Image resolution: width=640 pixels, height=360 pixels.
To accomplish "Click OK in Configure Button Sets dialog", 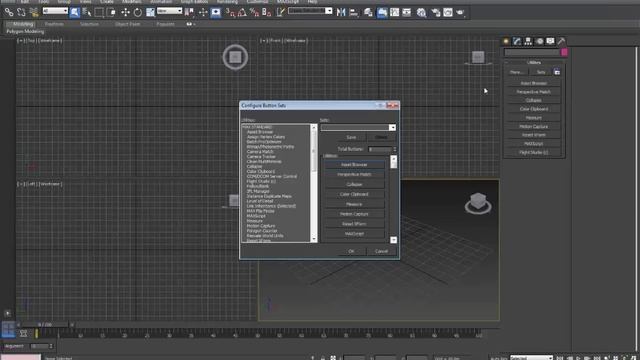I will coord(351,251).
